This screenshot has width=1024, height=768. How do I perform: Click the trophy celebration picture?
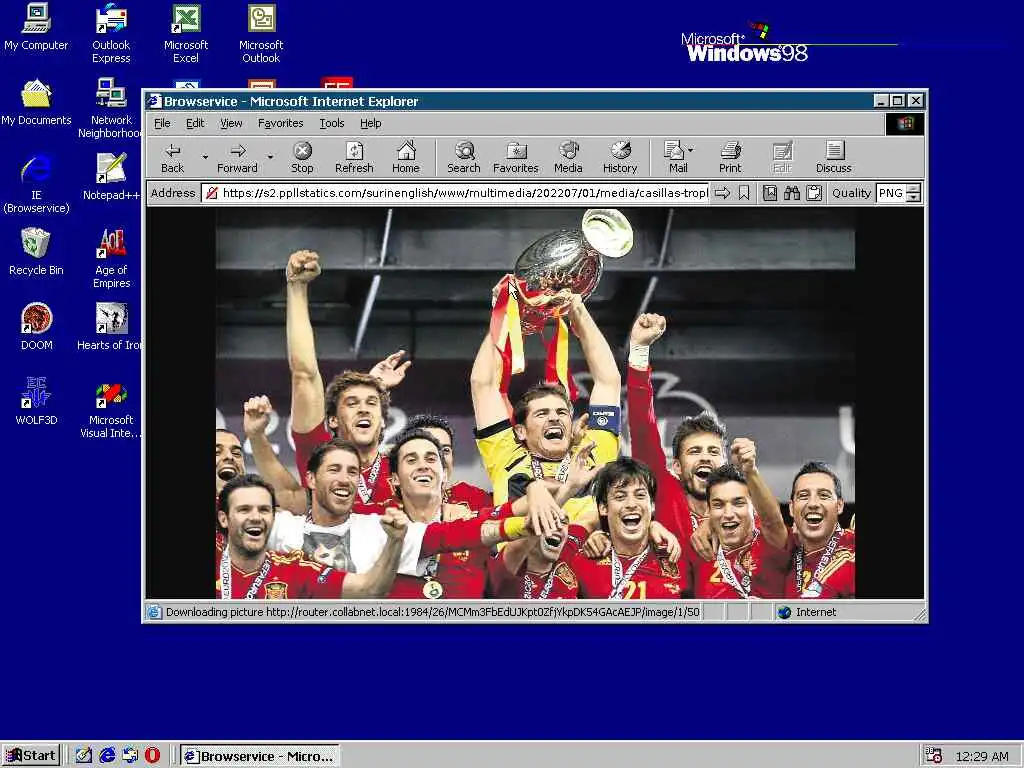point(535,404)
